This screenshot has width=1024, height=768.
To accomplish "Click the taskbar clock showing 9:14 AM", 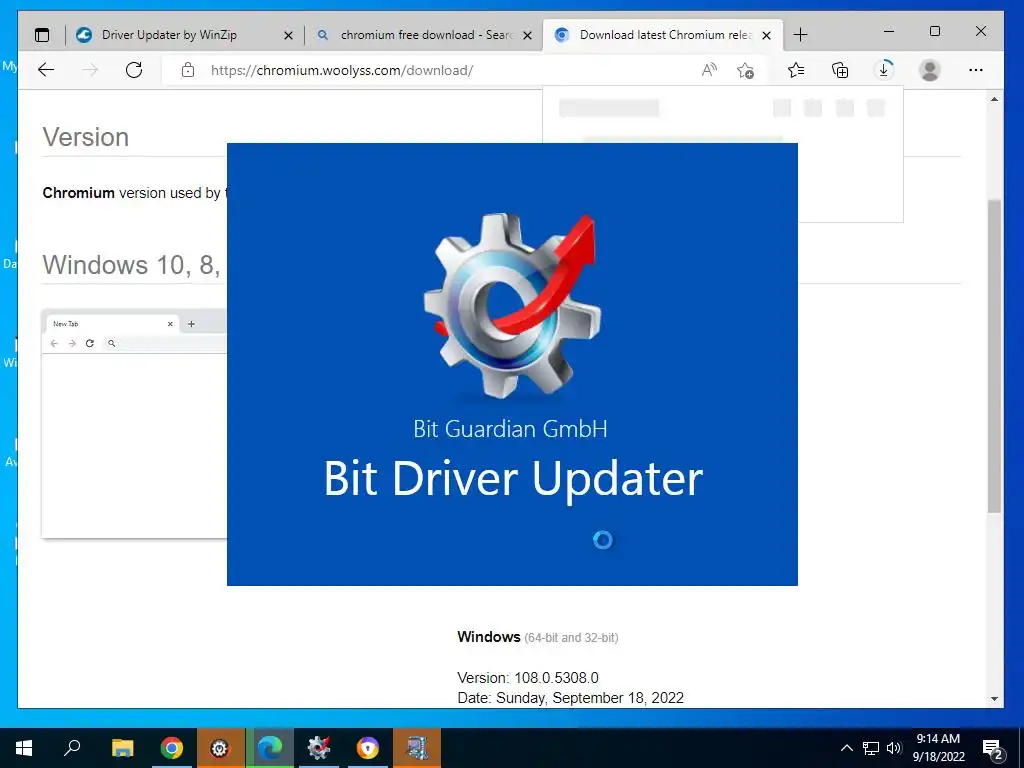I will tap(938, 748).
